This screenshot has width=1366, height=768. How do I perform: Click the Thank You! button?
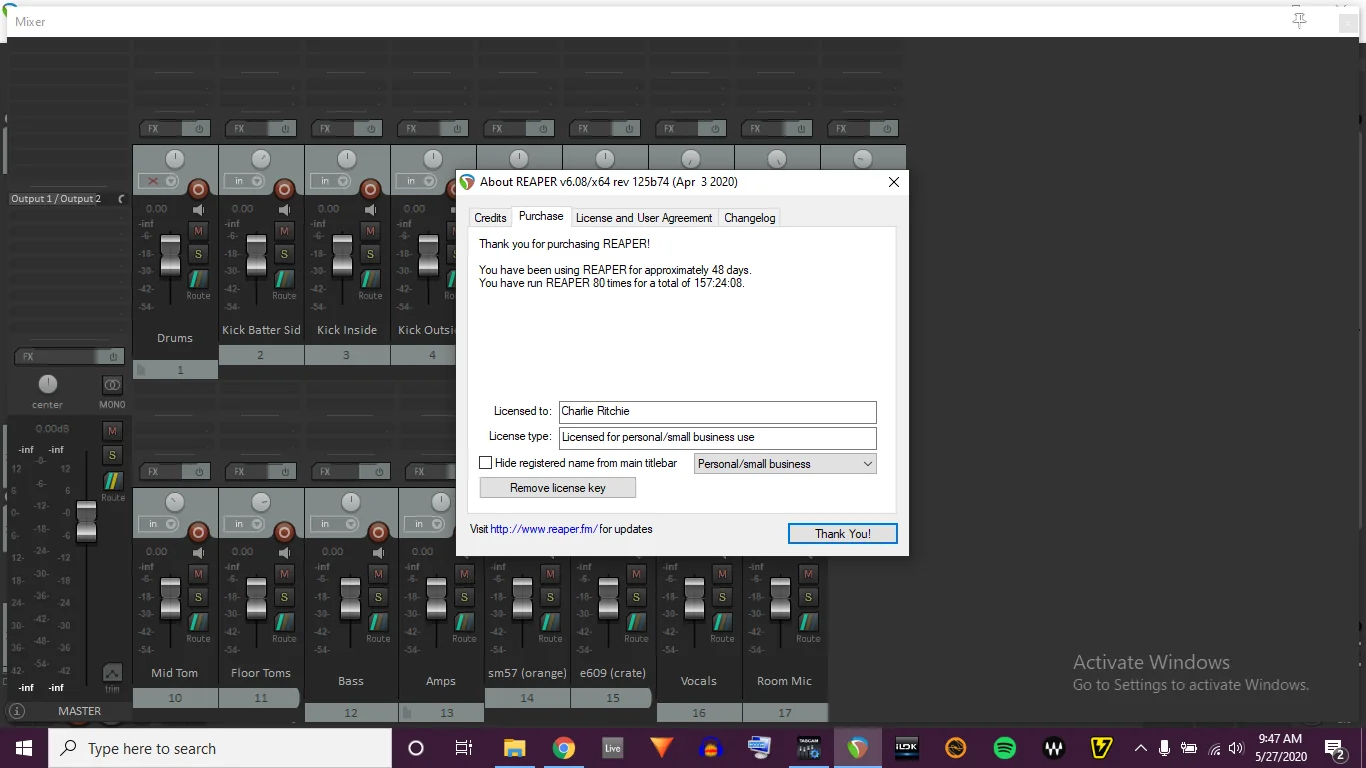(x=843, y=534)
